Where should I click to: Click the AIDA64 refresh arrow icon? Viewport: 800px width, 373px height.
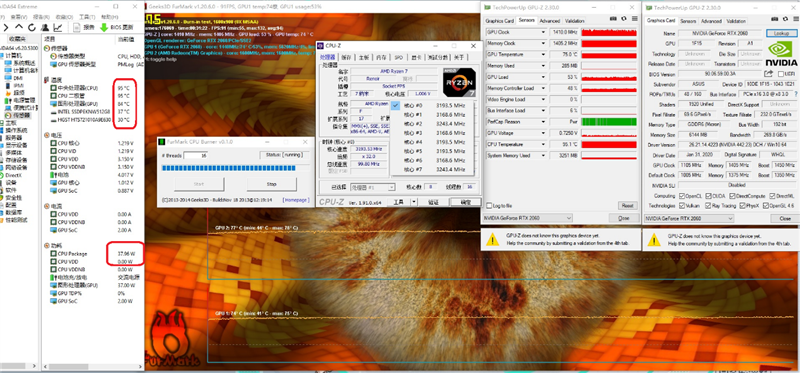point(32,27)
